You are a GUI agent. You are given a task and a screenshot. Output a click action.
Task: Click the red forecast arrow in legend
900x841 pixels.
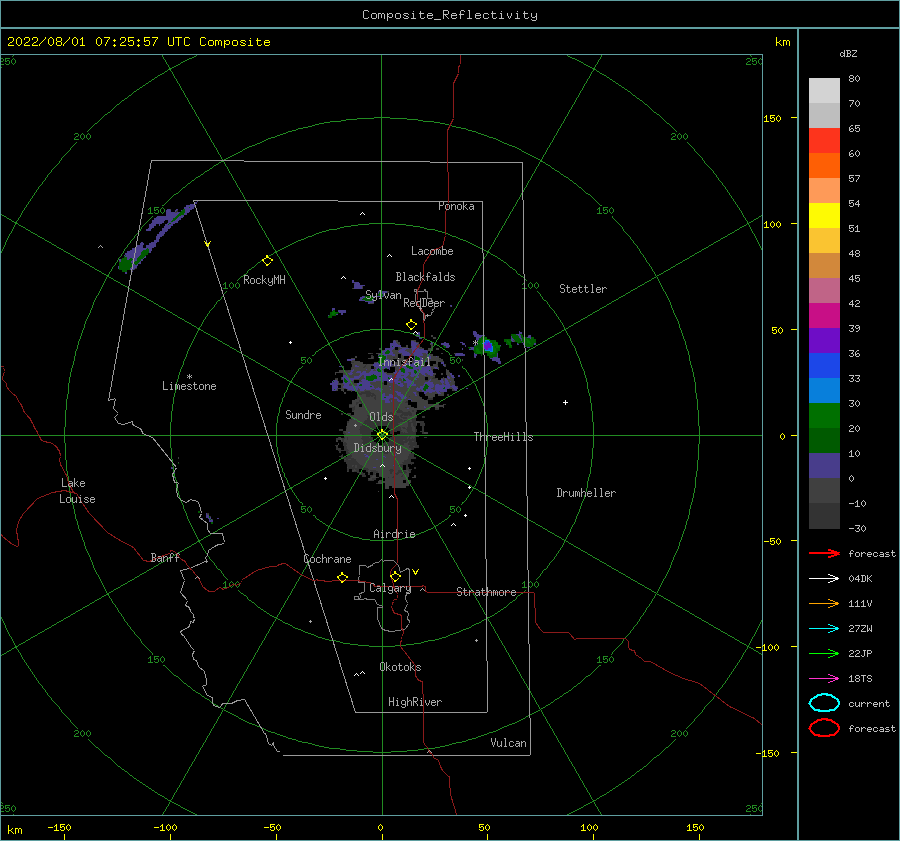pos(824,553)
